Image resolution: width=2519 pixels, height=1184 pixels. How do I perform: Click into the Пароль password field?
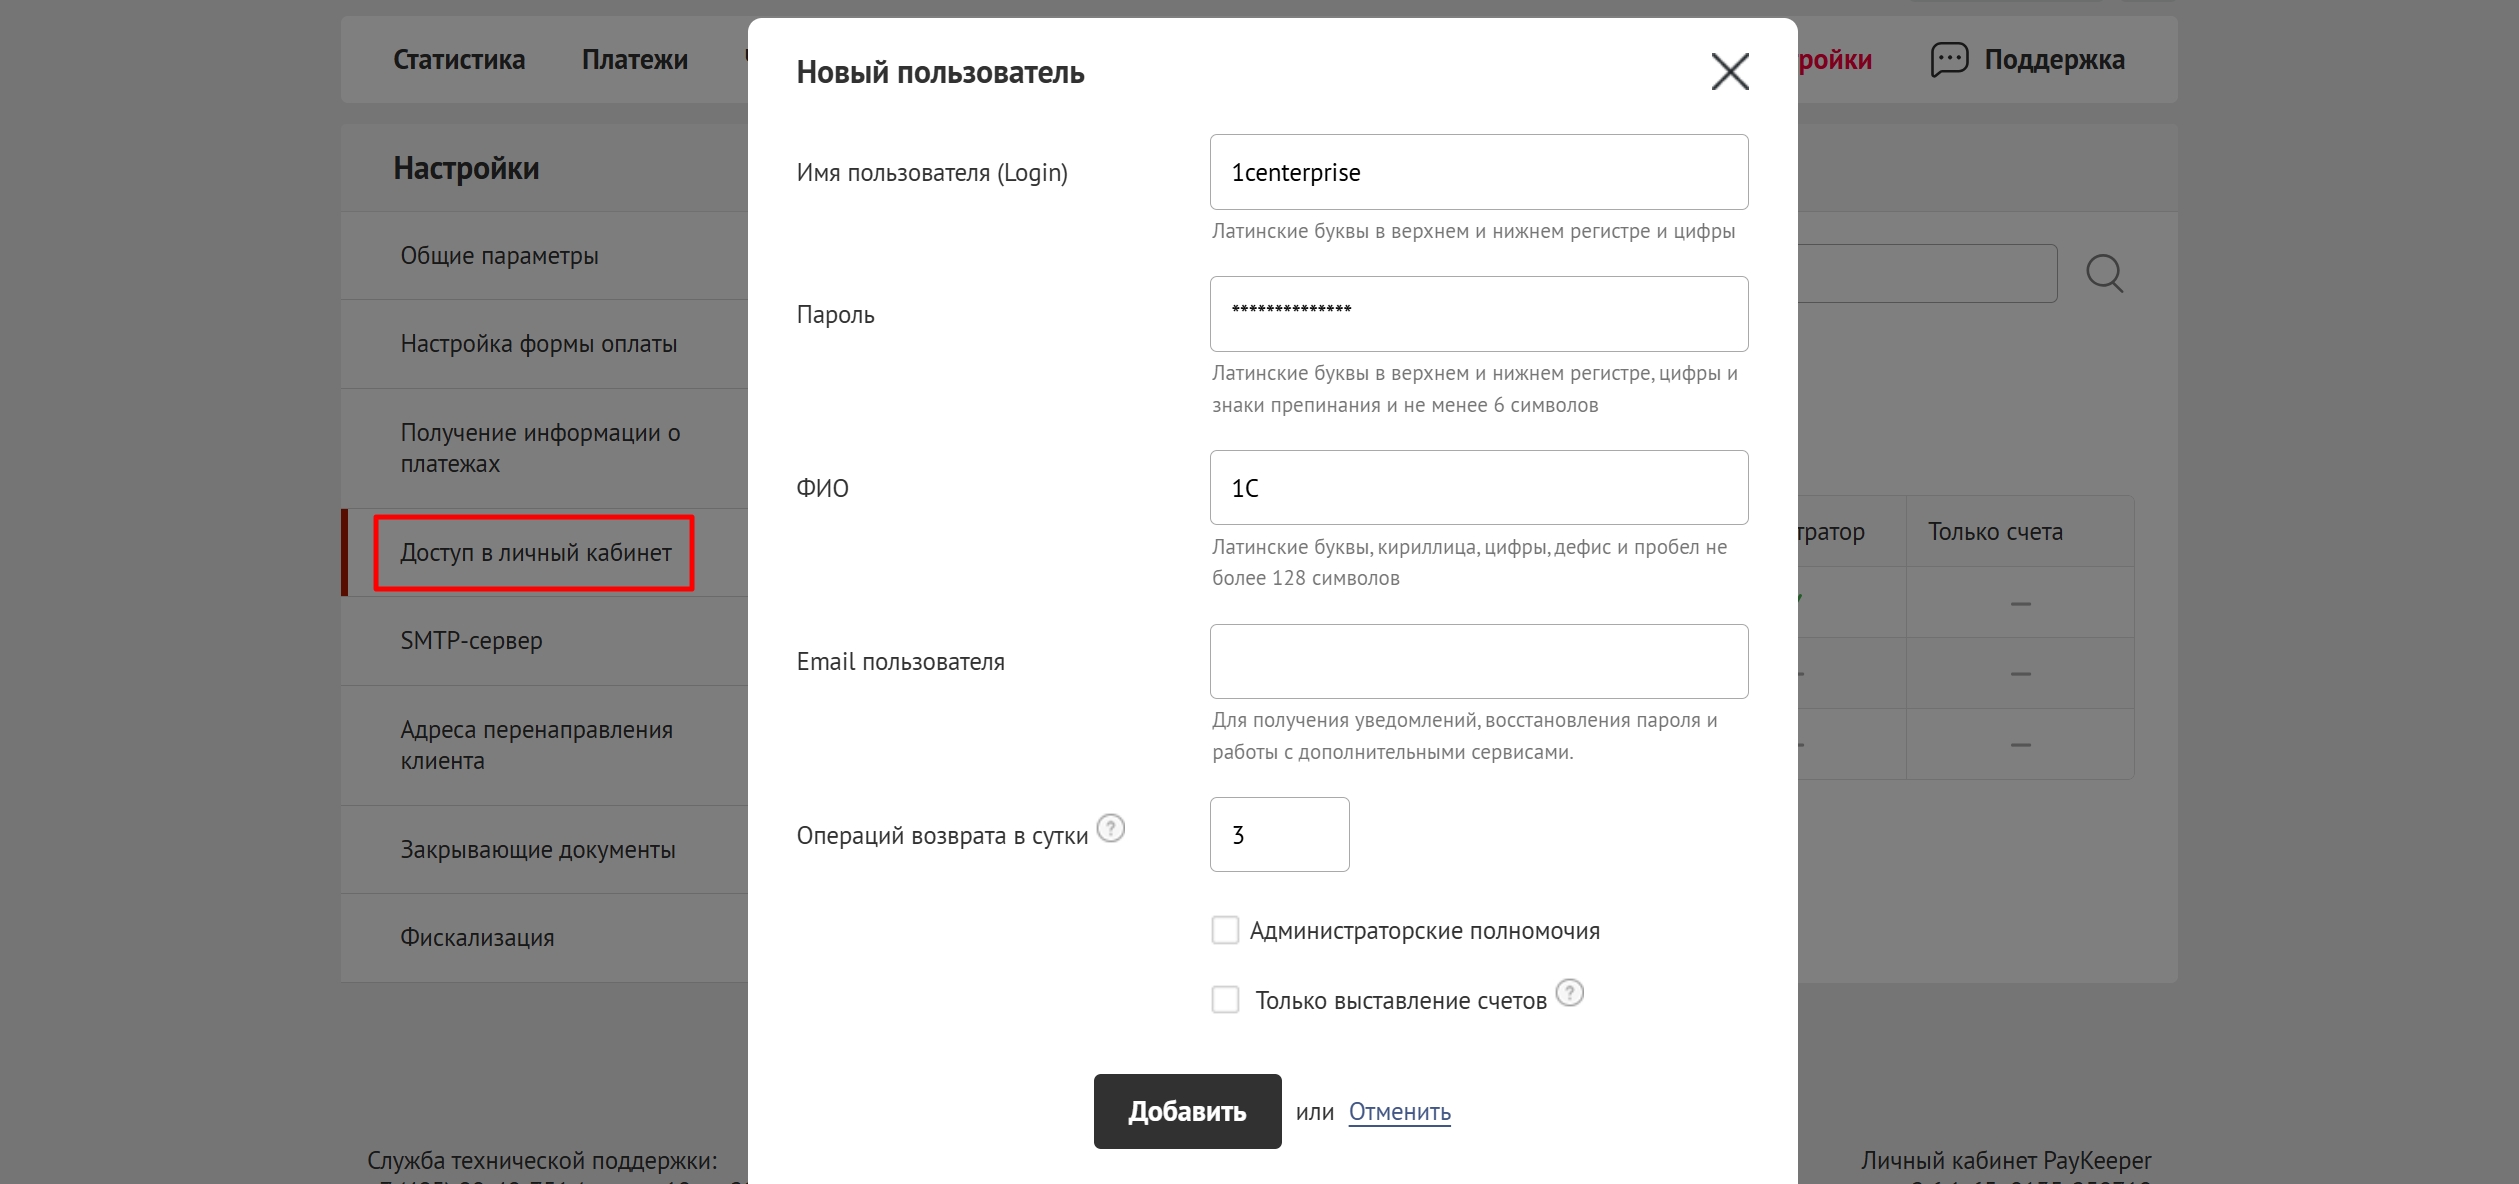tap(1478, 314)
